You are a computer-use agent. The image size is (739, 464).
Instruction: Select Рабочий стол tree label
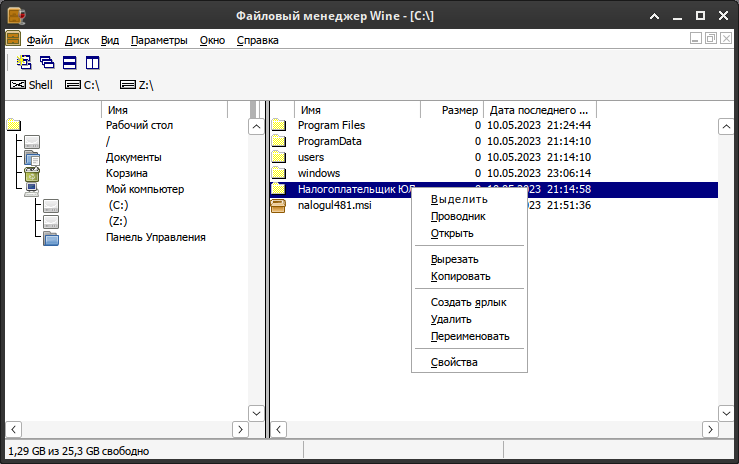(140, 125)
